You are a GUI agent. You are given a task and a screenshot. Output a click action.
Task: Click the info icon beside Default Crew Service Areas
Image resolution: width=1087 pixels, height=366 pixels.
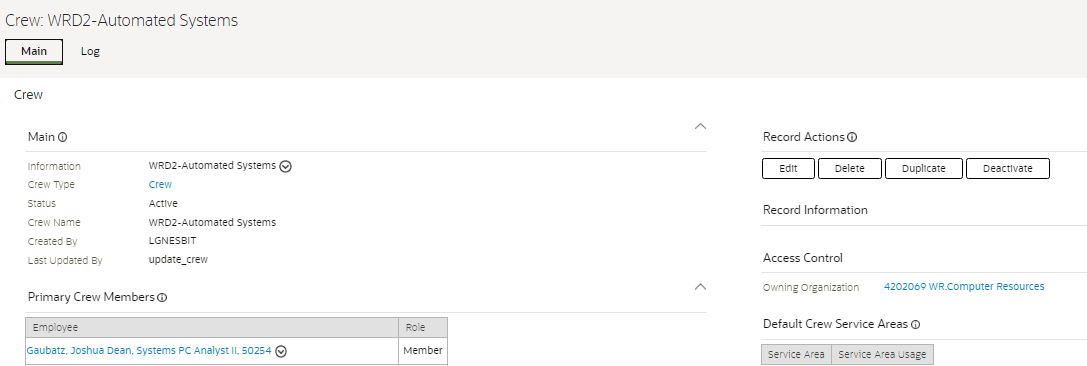point(915,324)
